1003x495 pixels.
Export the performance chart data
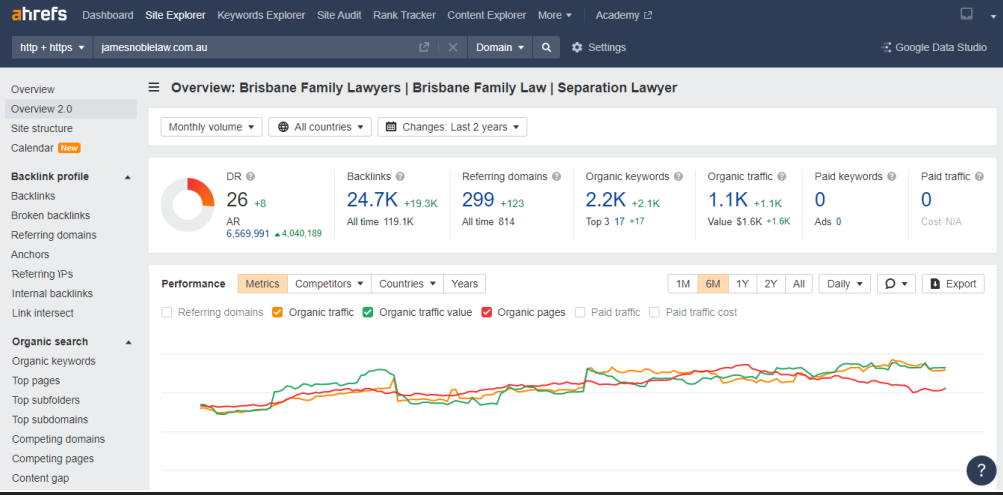(953, 284)
